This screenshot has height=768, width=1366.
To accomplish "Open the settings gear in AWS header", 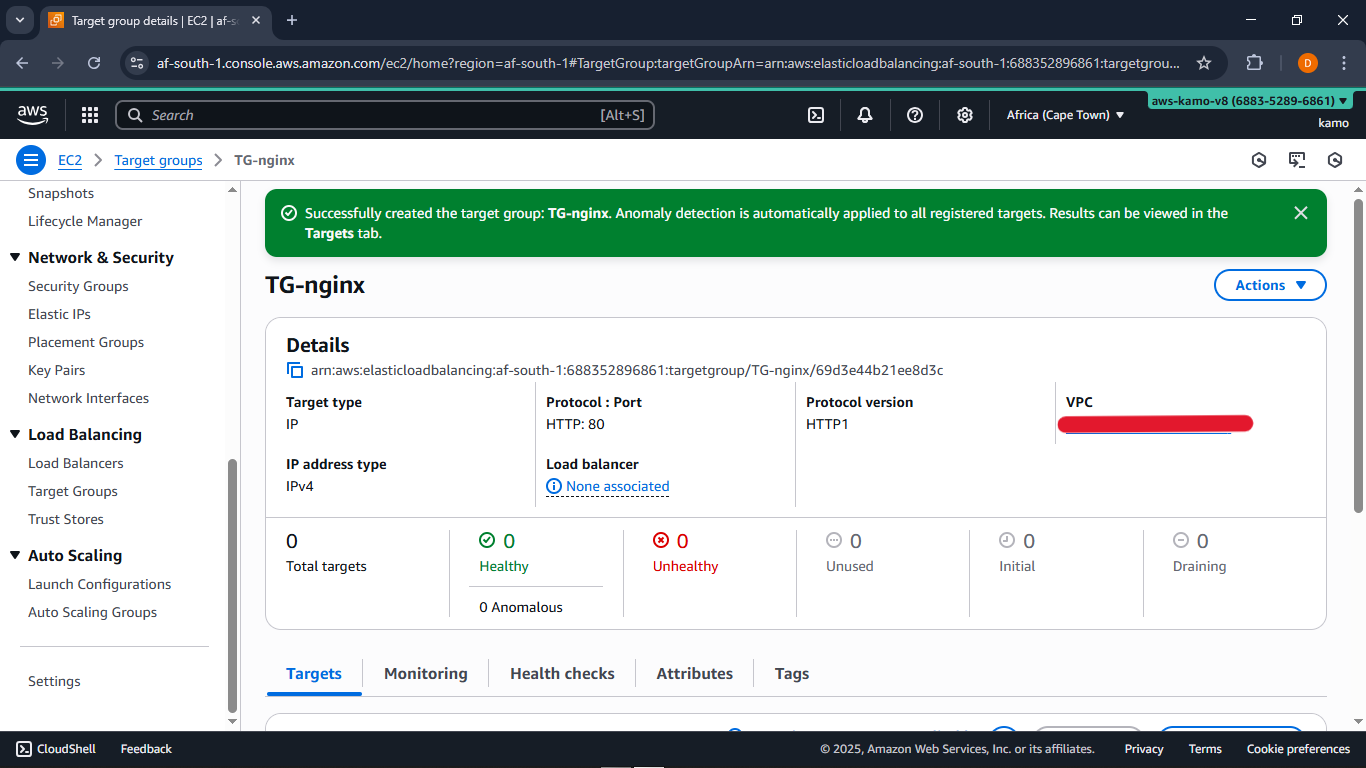I will pos(964,115).
